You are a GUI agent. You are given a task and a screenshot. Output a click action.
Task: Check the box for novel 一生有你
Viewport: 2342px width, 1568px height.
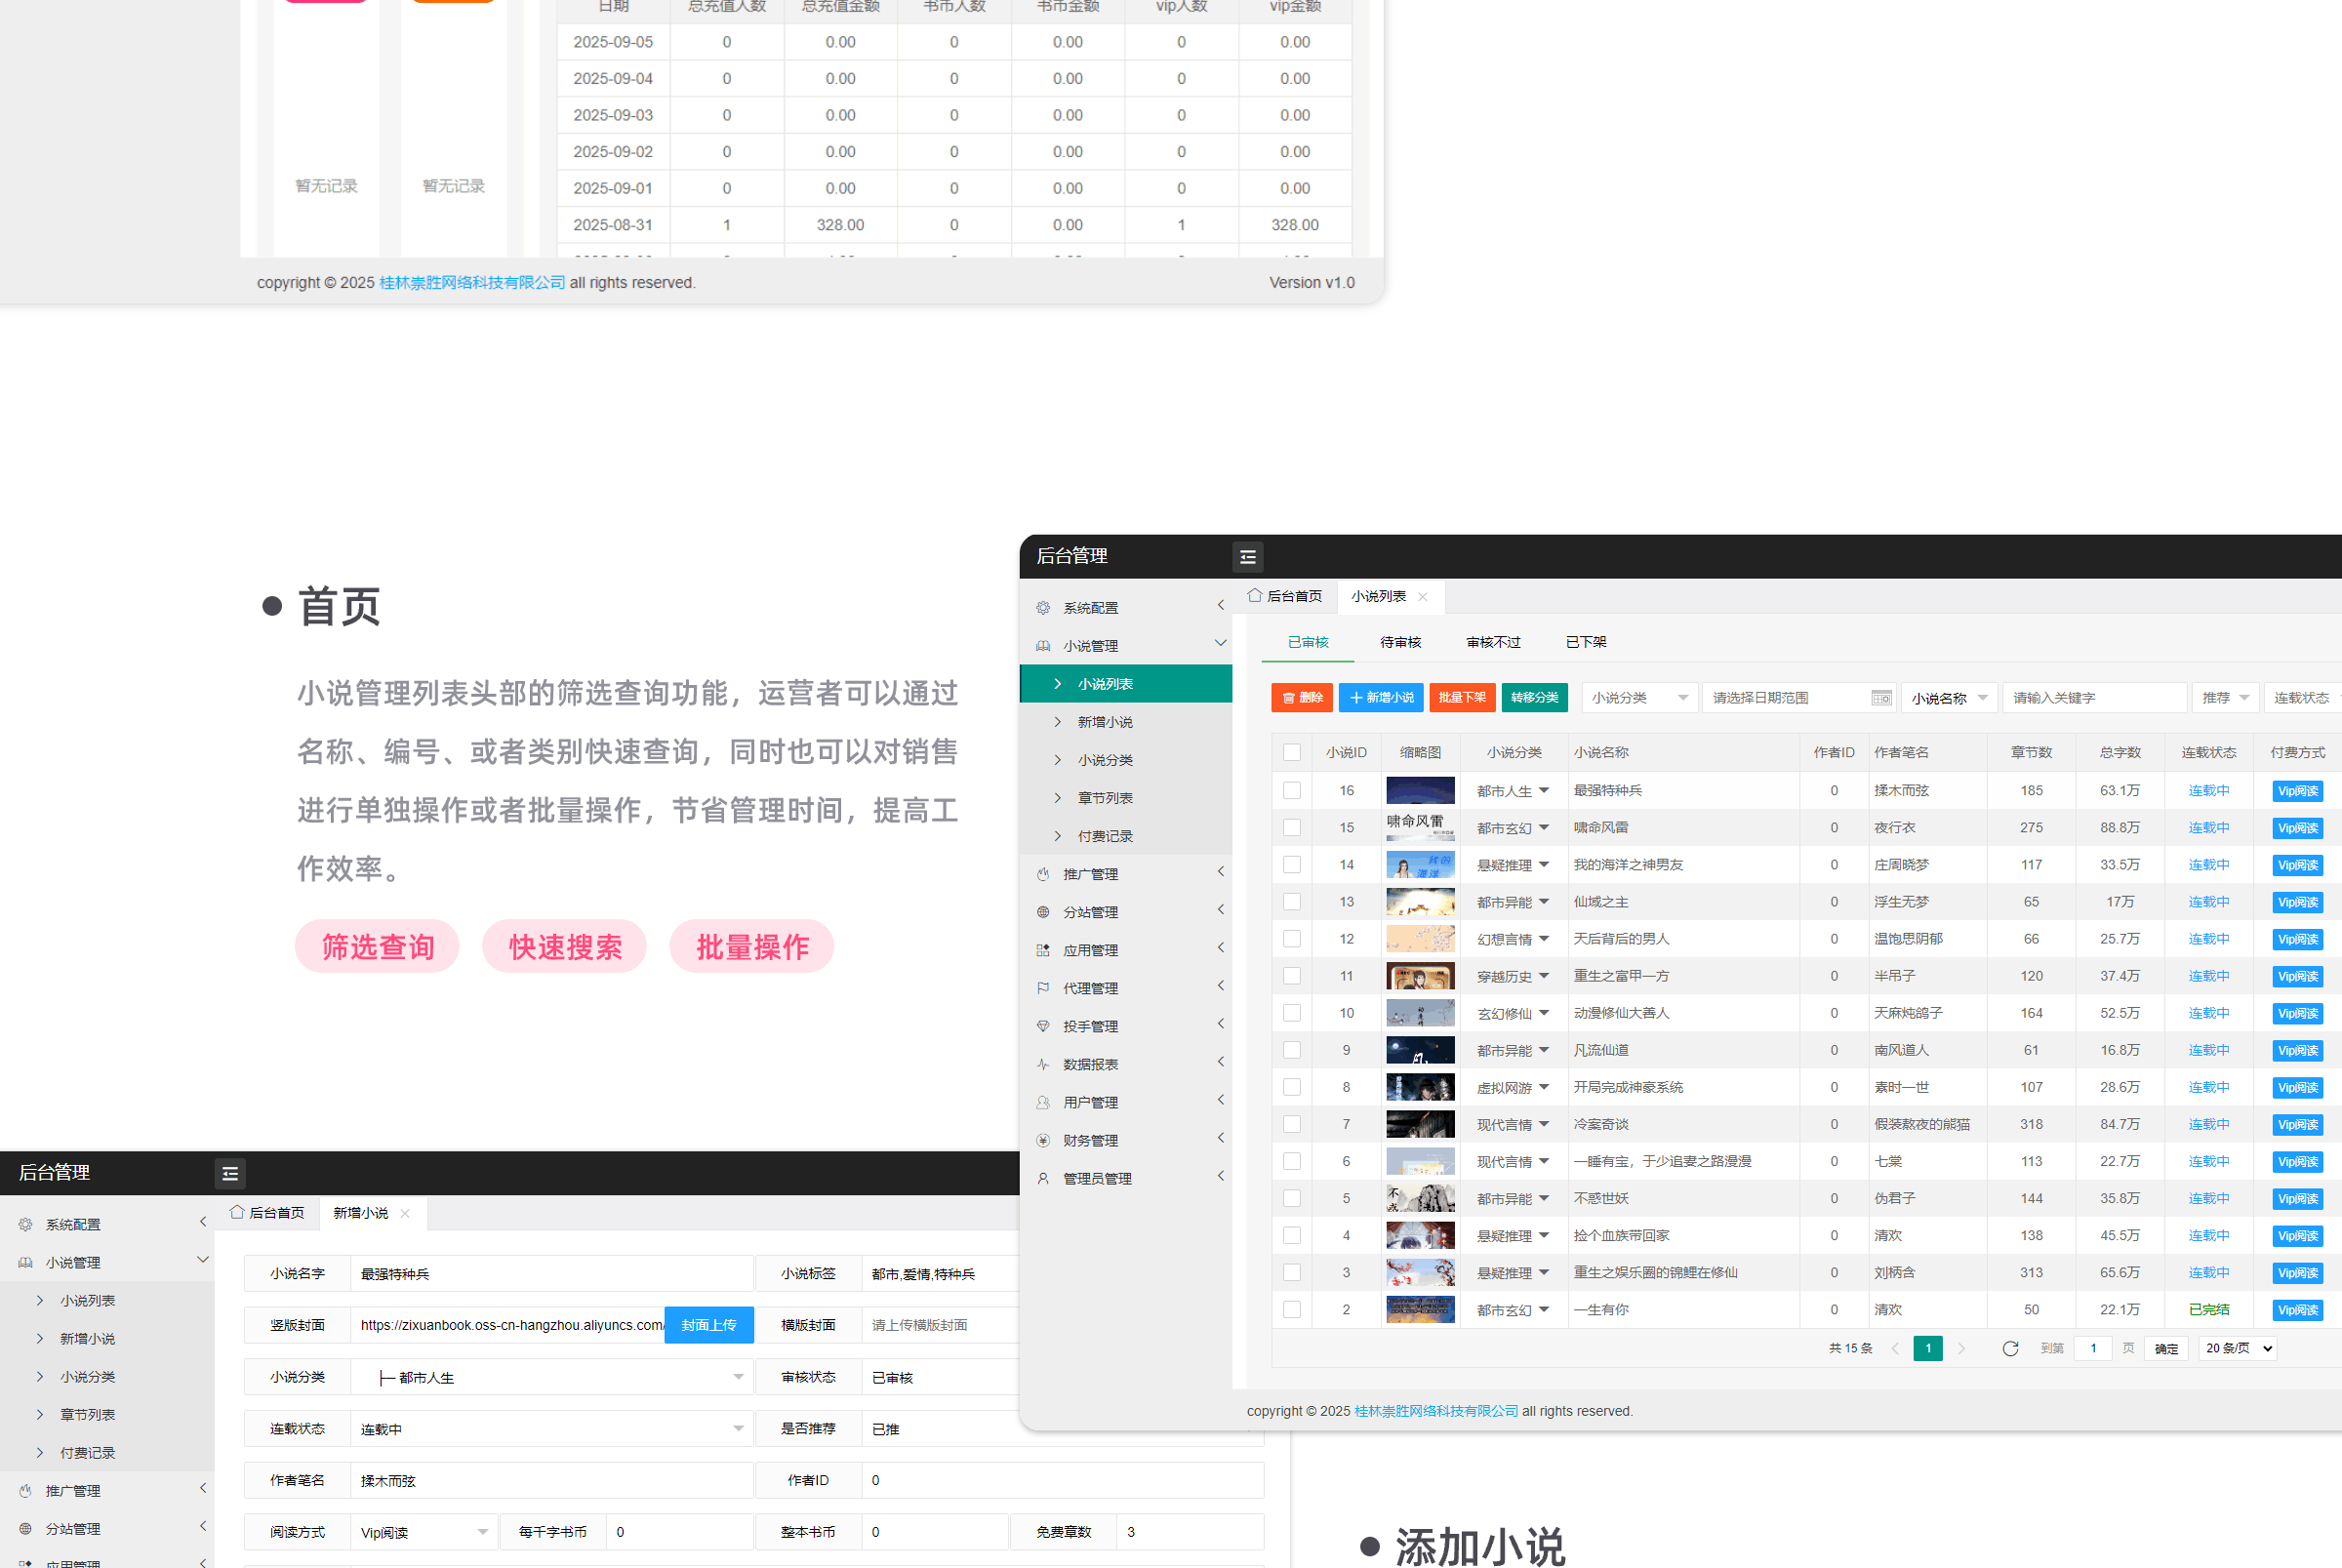point(1291,1309)
